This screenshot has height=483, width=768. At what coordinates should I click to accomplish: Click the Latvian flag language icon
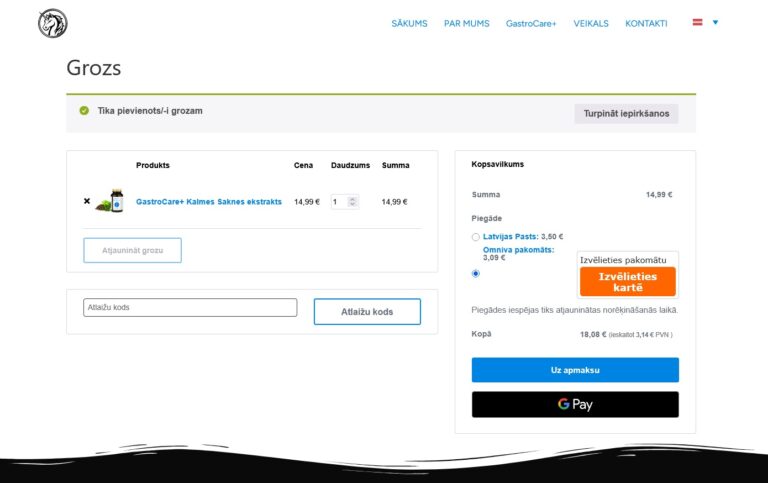[697, 22]
